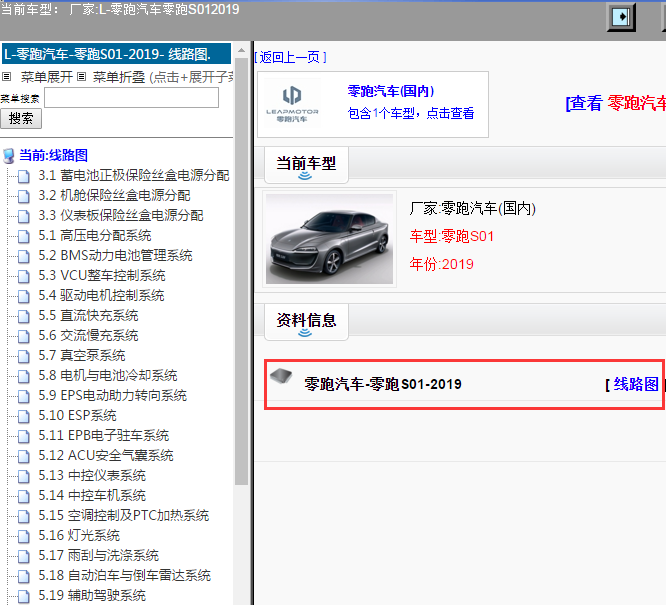Open 5.12 ACU安全气囊系统 entry
This screenshot has width=666, height=605.
click(x=106, y=455)
